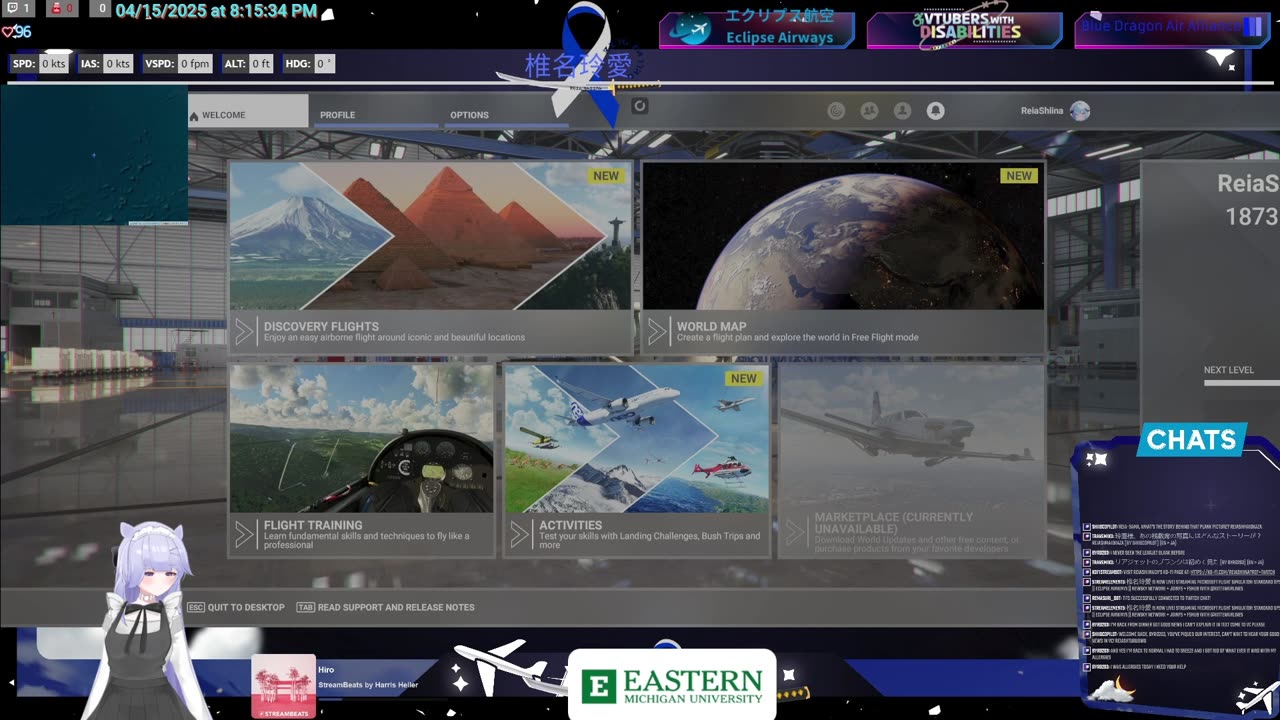Open the friends group icon
The height and width of the screenshot is (720, 1280).
(x=869, y=111)
